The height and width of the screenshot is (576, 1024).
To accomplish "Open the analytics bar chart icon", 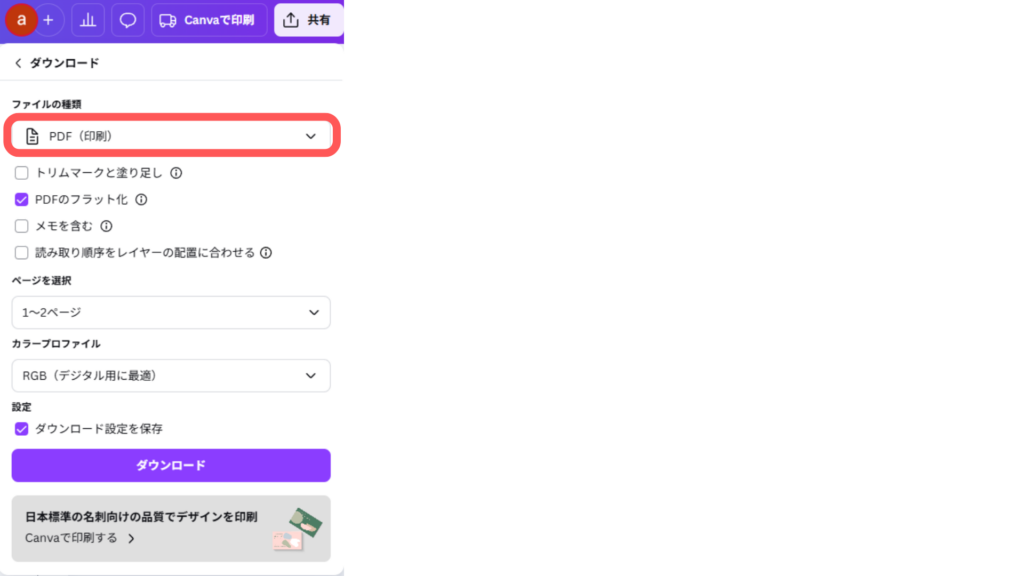I will click(88, 20).
